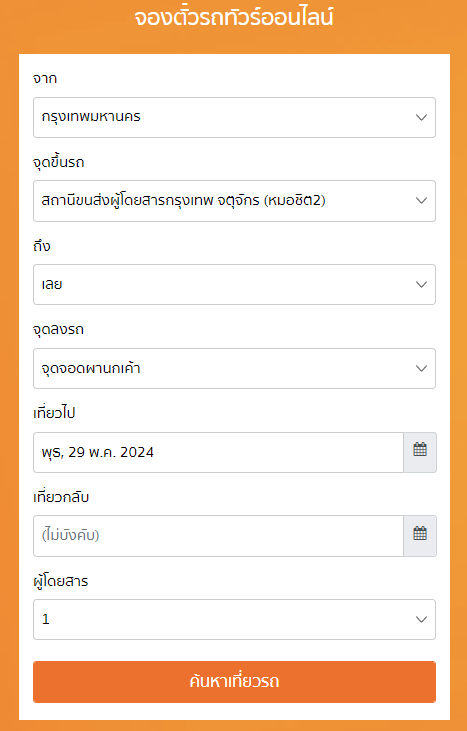Click the จองตั๋วรถทัวร์ออนไลน์ heading
The height and width of the screenshot is (731, 467).
234,18
